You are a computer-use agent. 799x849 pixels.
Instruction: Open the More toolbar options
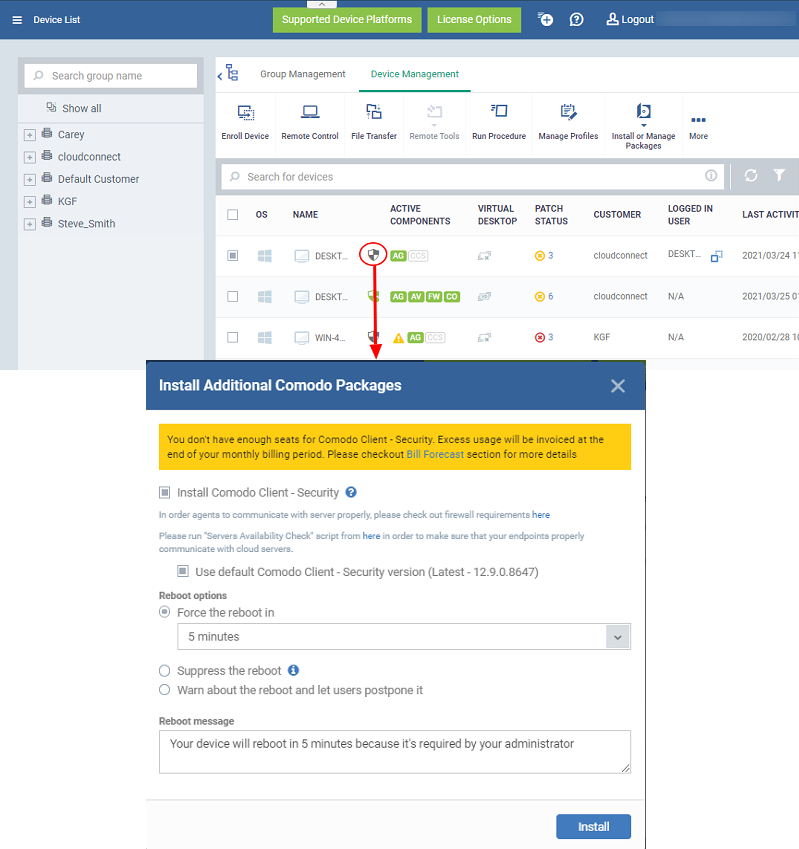698,127
